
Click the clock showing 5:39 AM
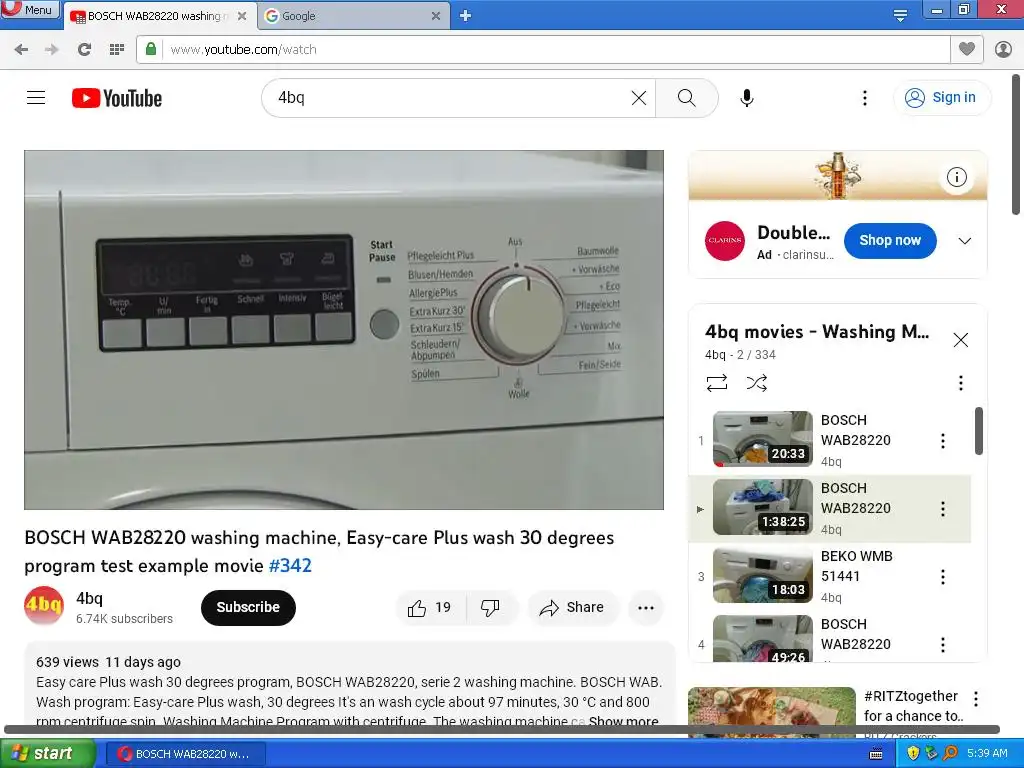pos(987,754)
